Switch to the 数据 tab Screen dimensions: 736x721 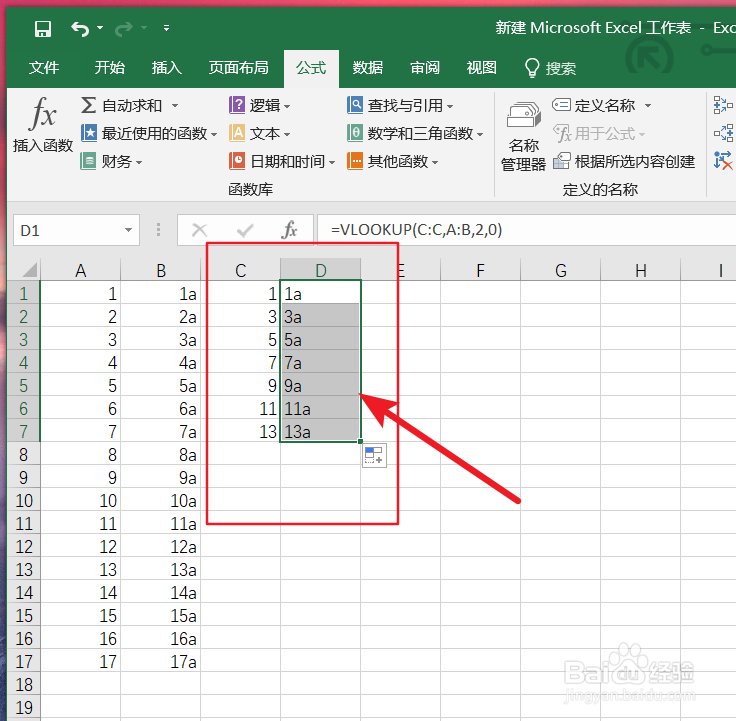pos(368,68)
